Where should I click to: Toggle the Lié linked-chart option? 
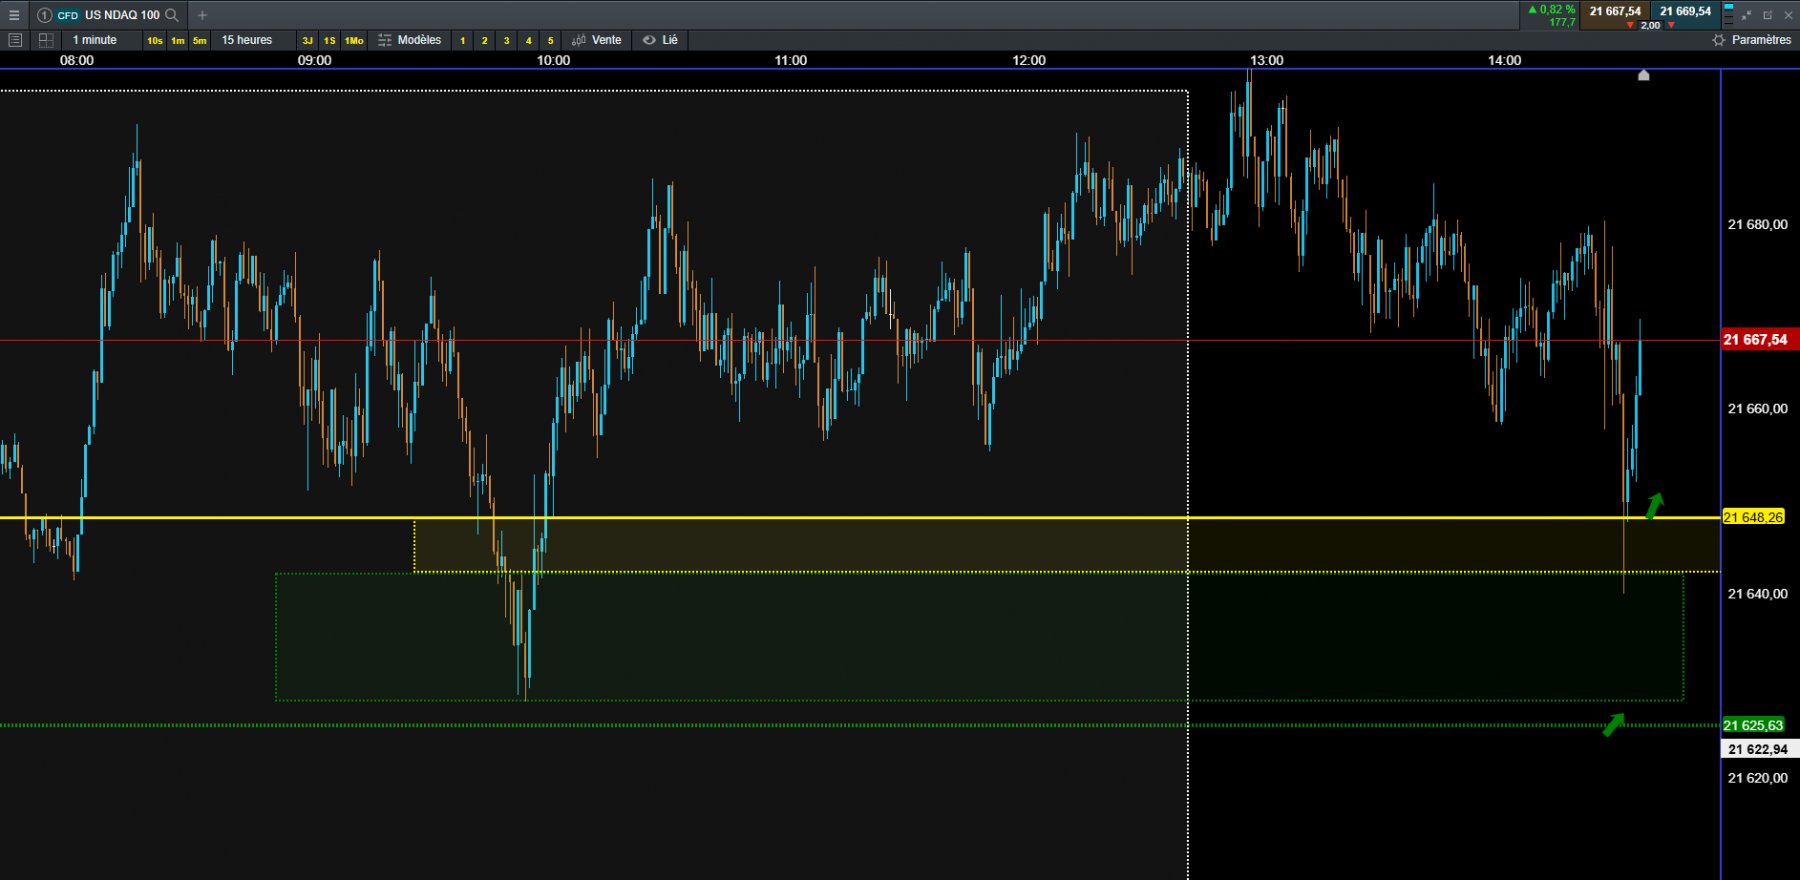point(661,40)
